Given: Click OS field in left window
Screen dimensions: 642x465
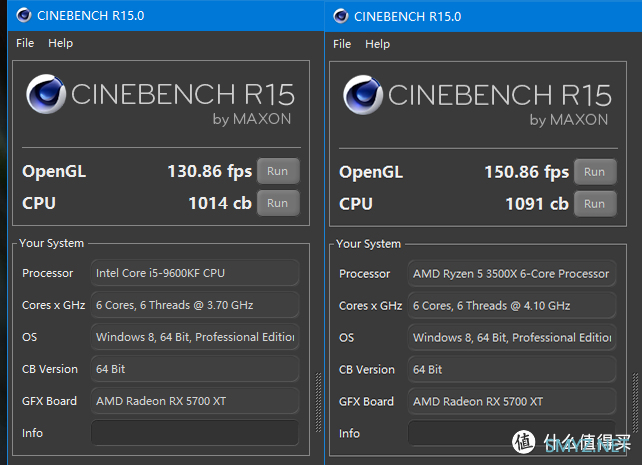Looking at the screenshot, I should (195, 337).
